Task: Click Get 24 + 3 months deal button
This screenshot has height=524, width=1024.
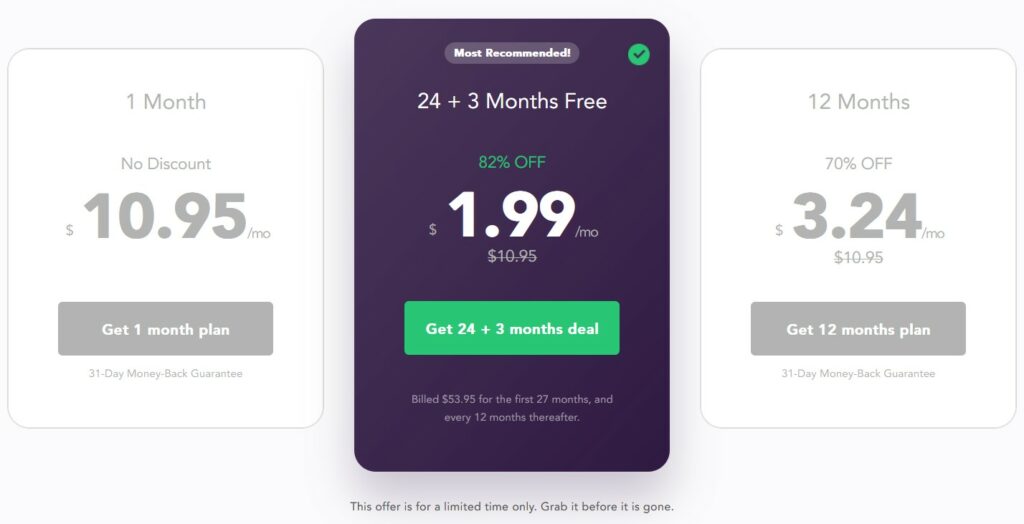Action: [x=512, y=328]
